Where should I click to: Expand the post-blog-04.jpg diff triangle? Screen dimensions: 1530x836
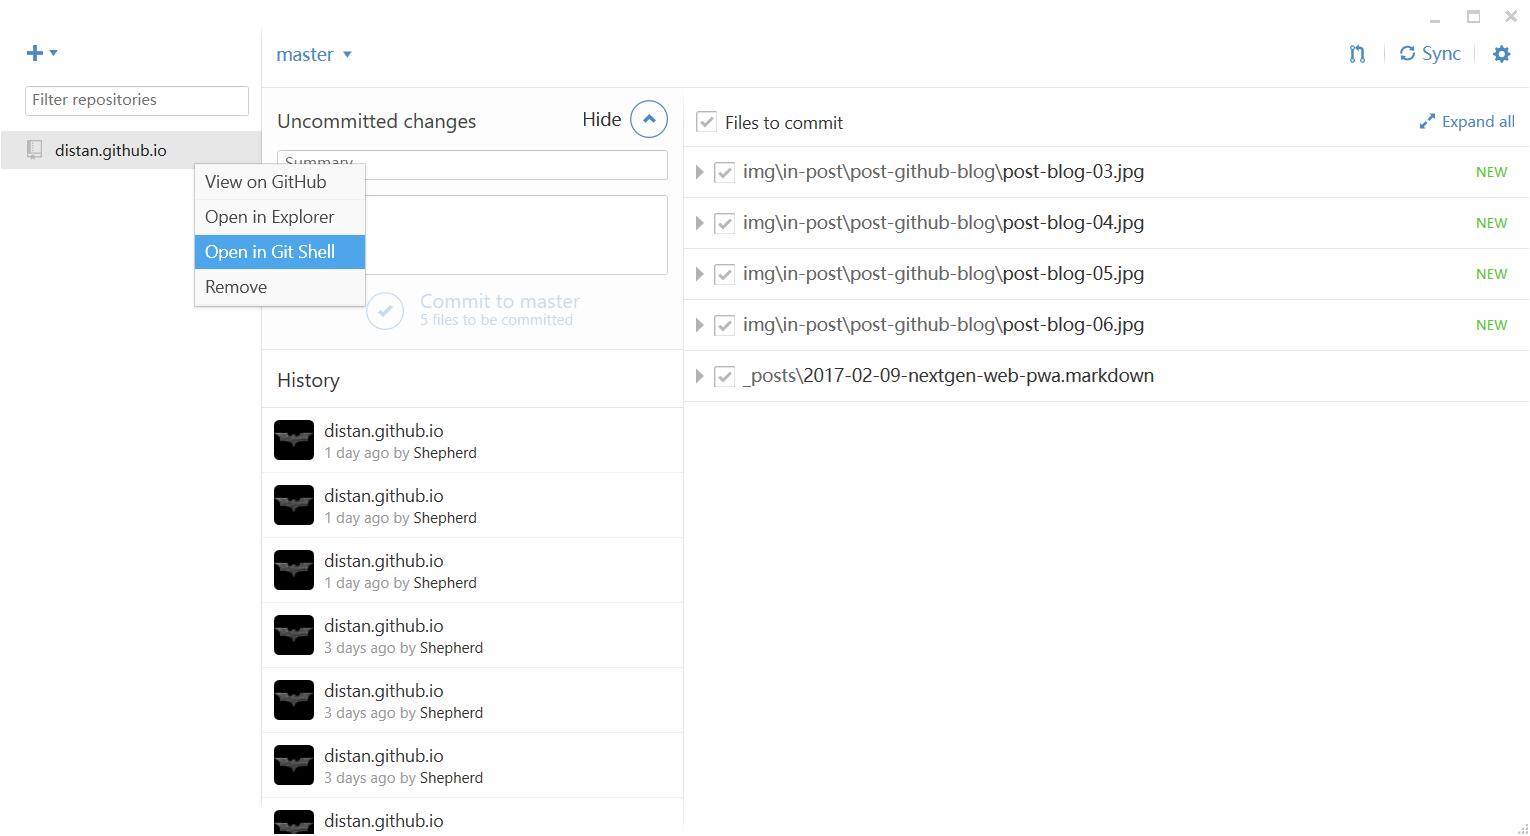click(x=699, y=223)
